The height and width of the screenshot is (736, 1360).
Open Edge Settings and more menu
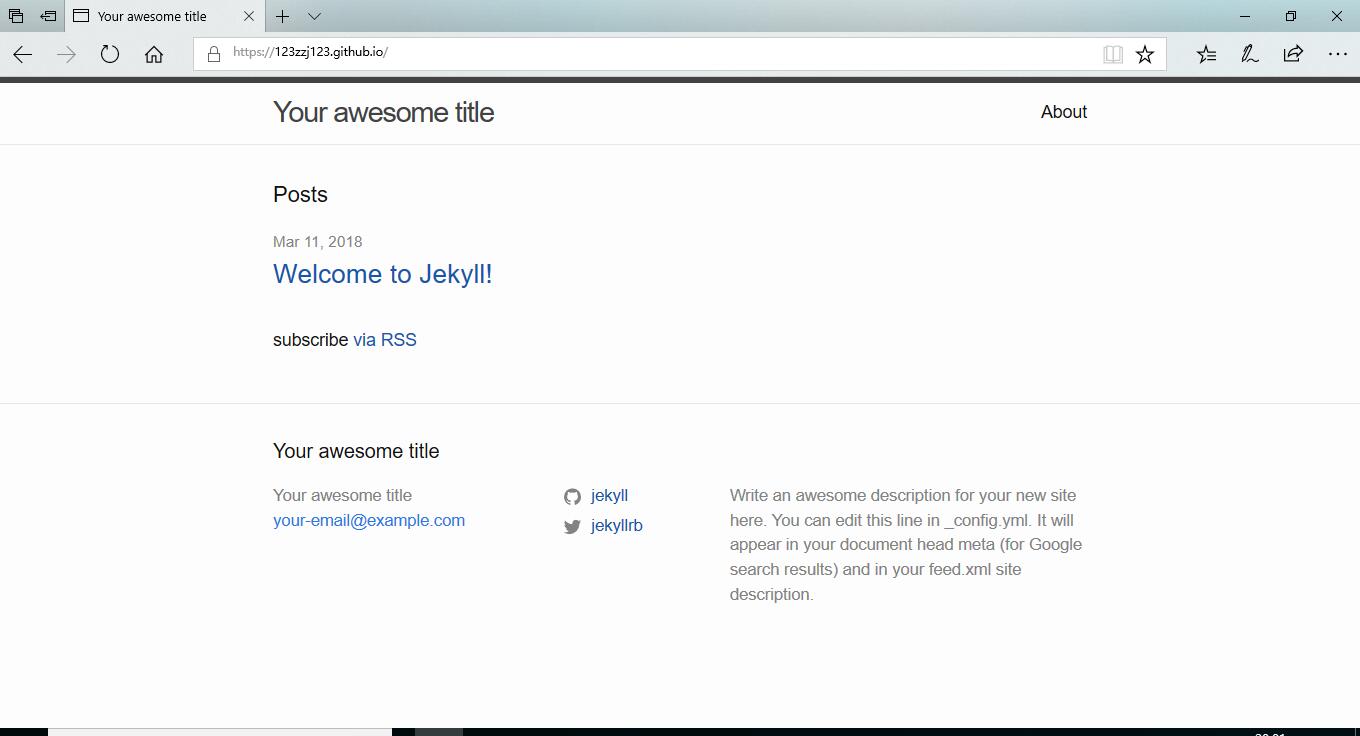[1338, 54]
